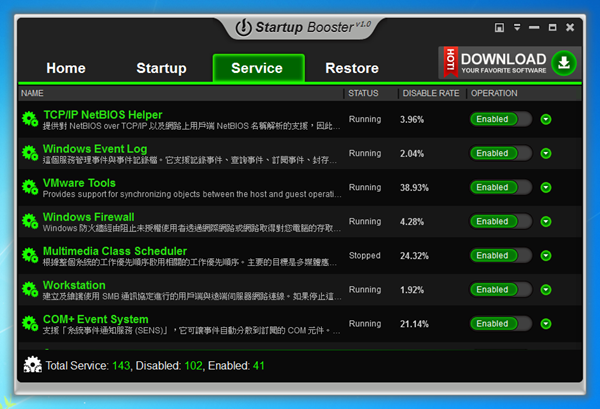This screenshot has height=409, width=600.
Task: Click the gear icon beside Multimedia Class Scheduler
Action: 30,255
